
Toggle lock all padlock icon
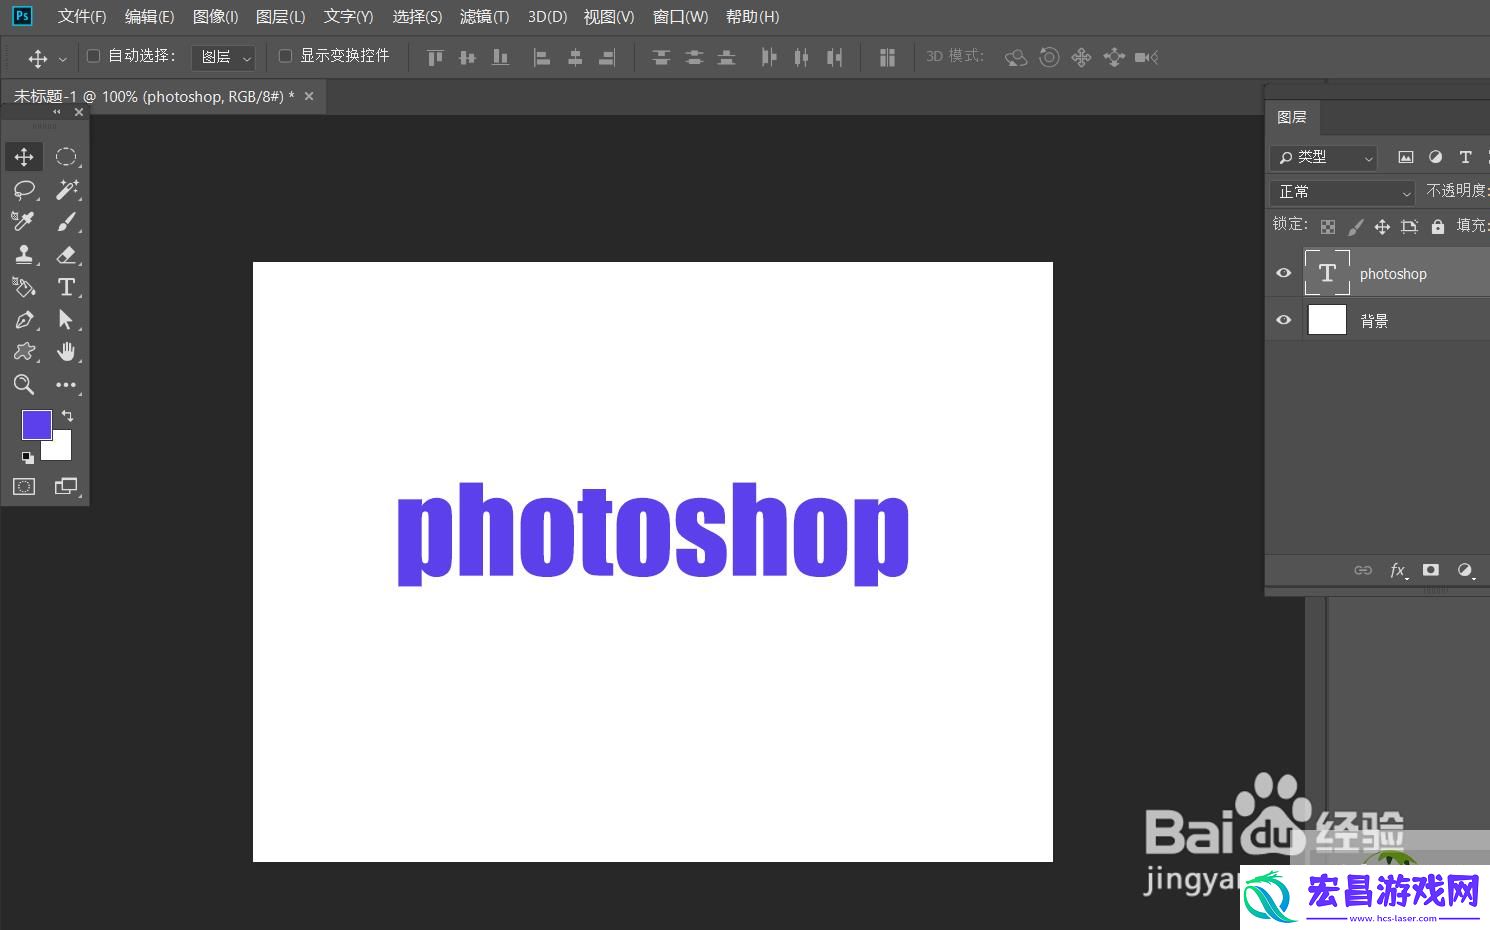pyautogui.click(x=1438, y=227)
